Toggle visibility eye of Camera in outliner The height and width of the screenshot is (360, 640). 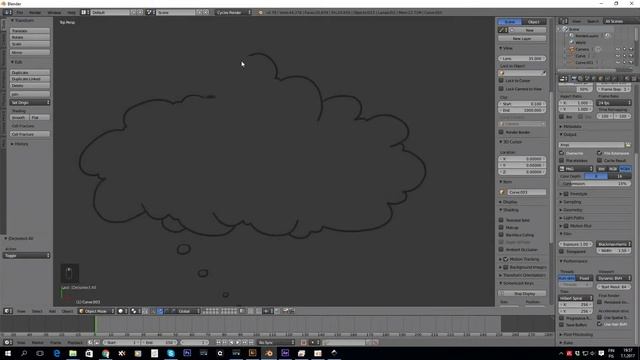tap(618, 49)
